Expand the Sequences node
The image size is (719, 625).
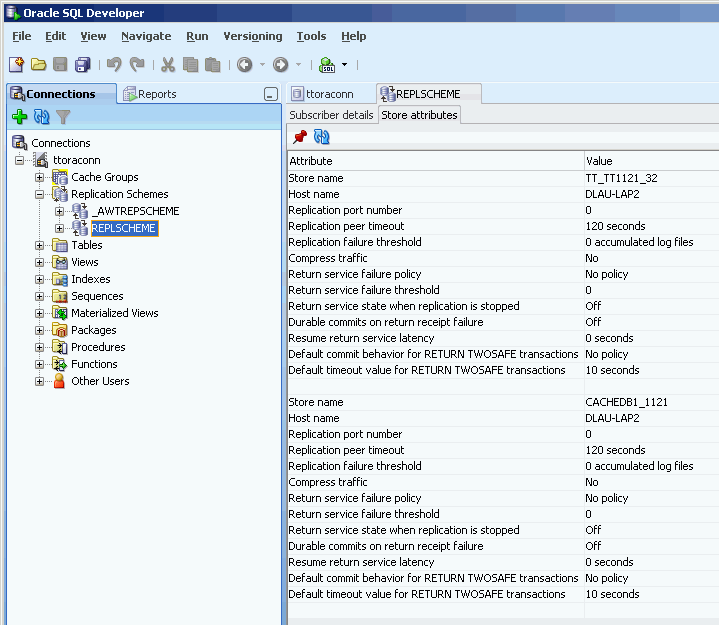pyautogui.click(x=39, y=296)
